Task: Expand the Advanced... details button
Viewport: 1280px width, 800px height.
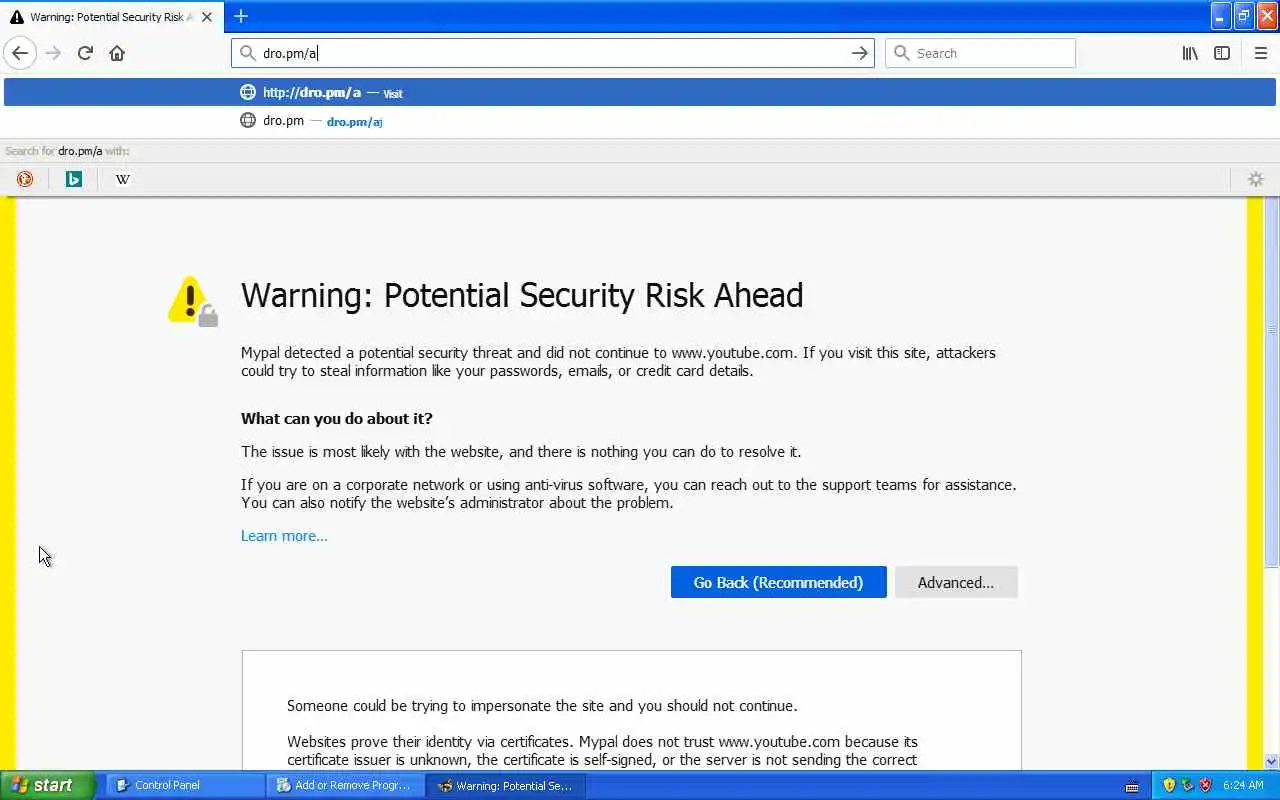Action: pos(955,582)
